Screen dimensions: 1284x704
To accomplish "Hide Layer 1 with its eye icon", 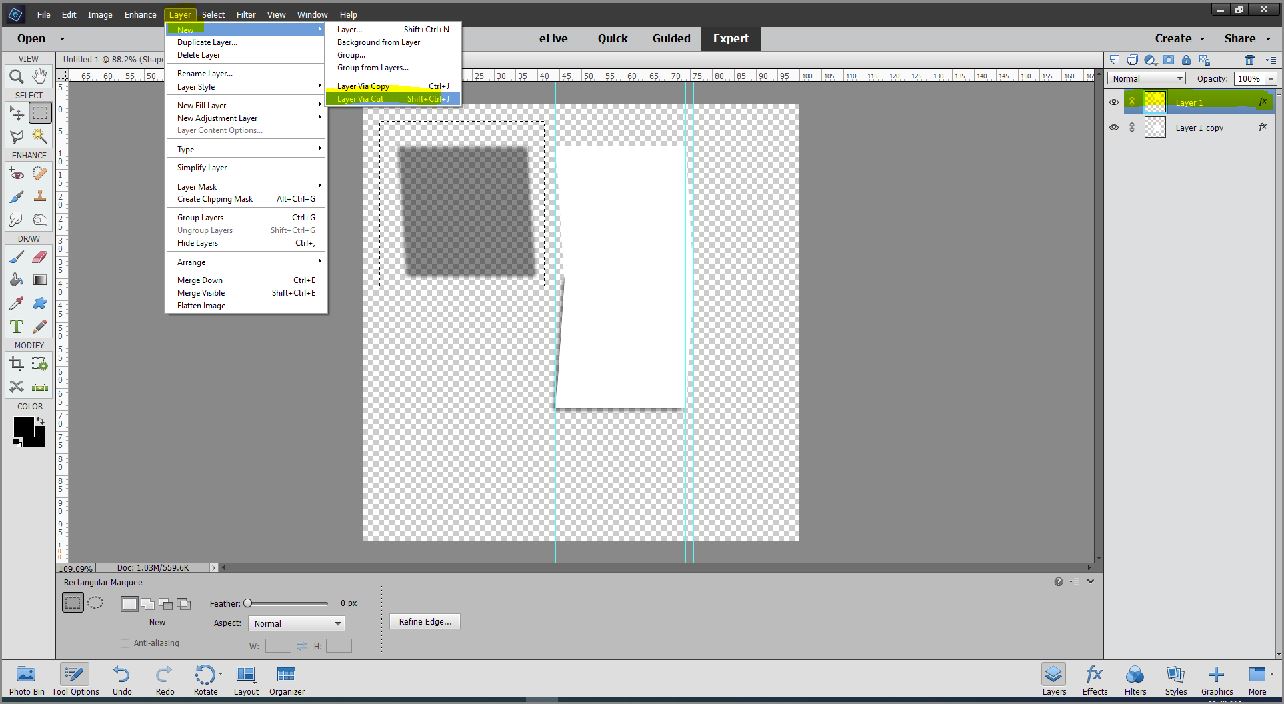I will click(1114, 102).
